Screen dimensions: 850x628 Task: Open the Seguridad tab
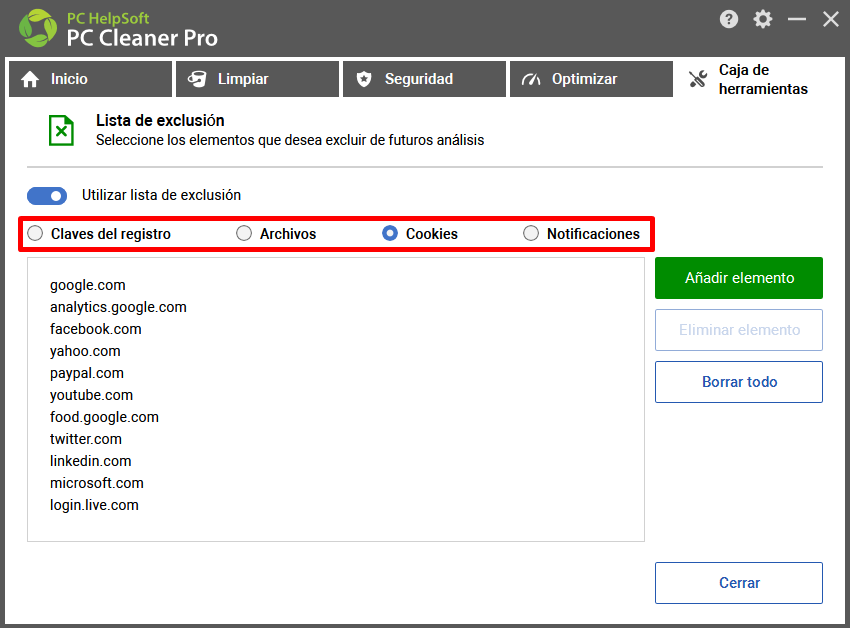point(424,79)
